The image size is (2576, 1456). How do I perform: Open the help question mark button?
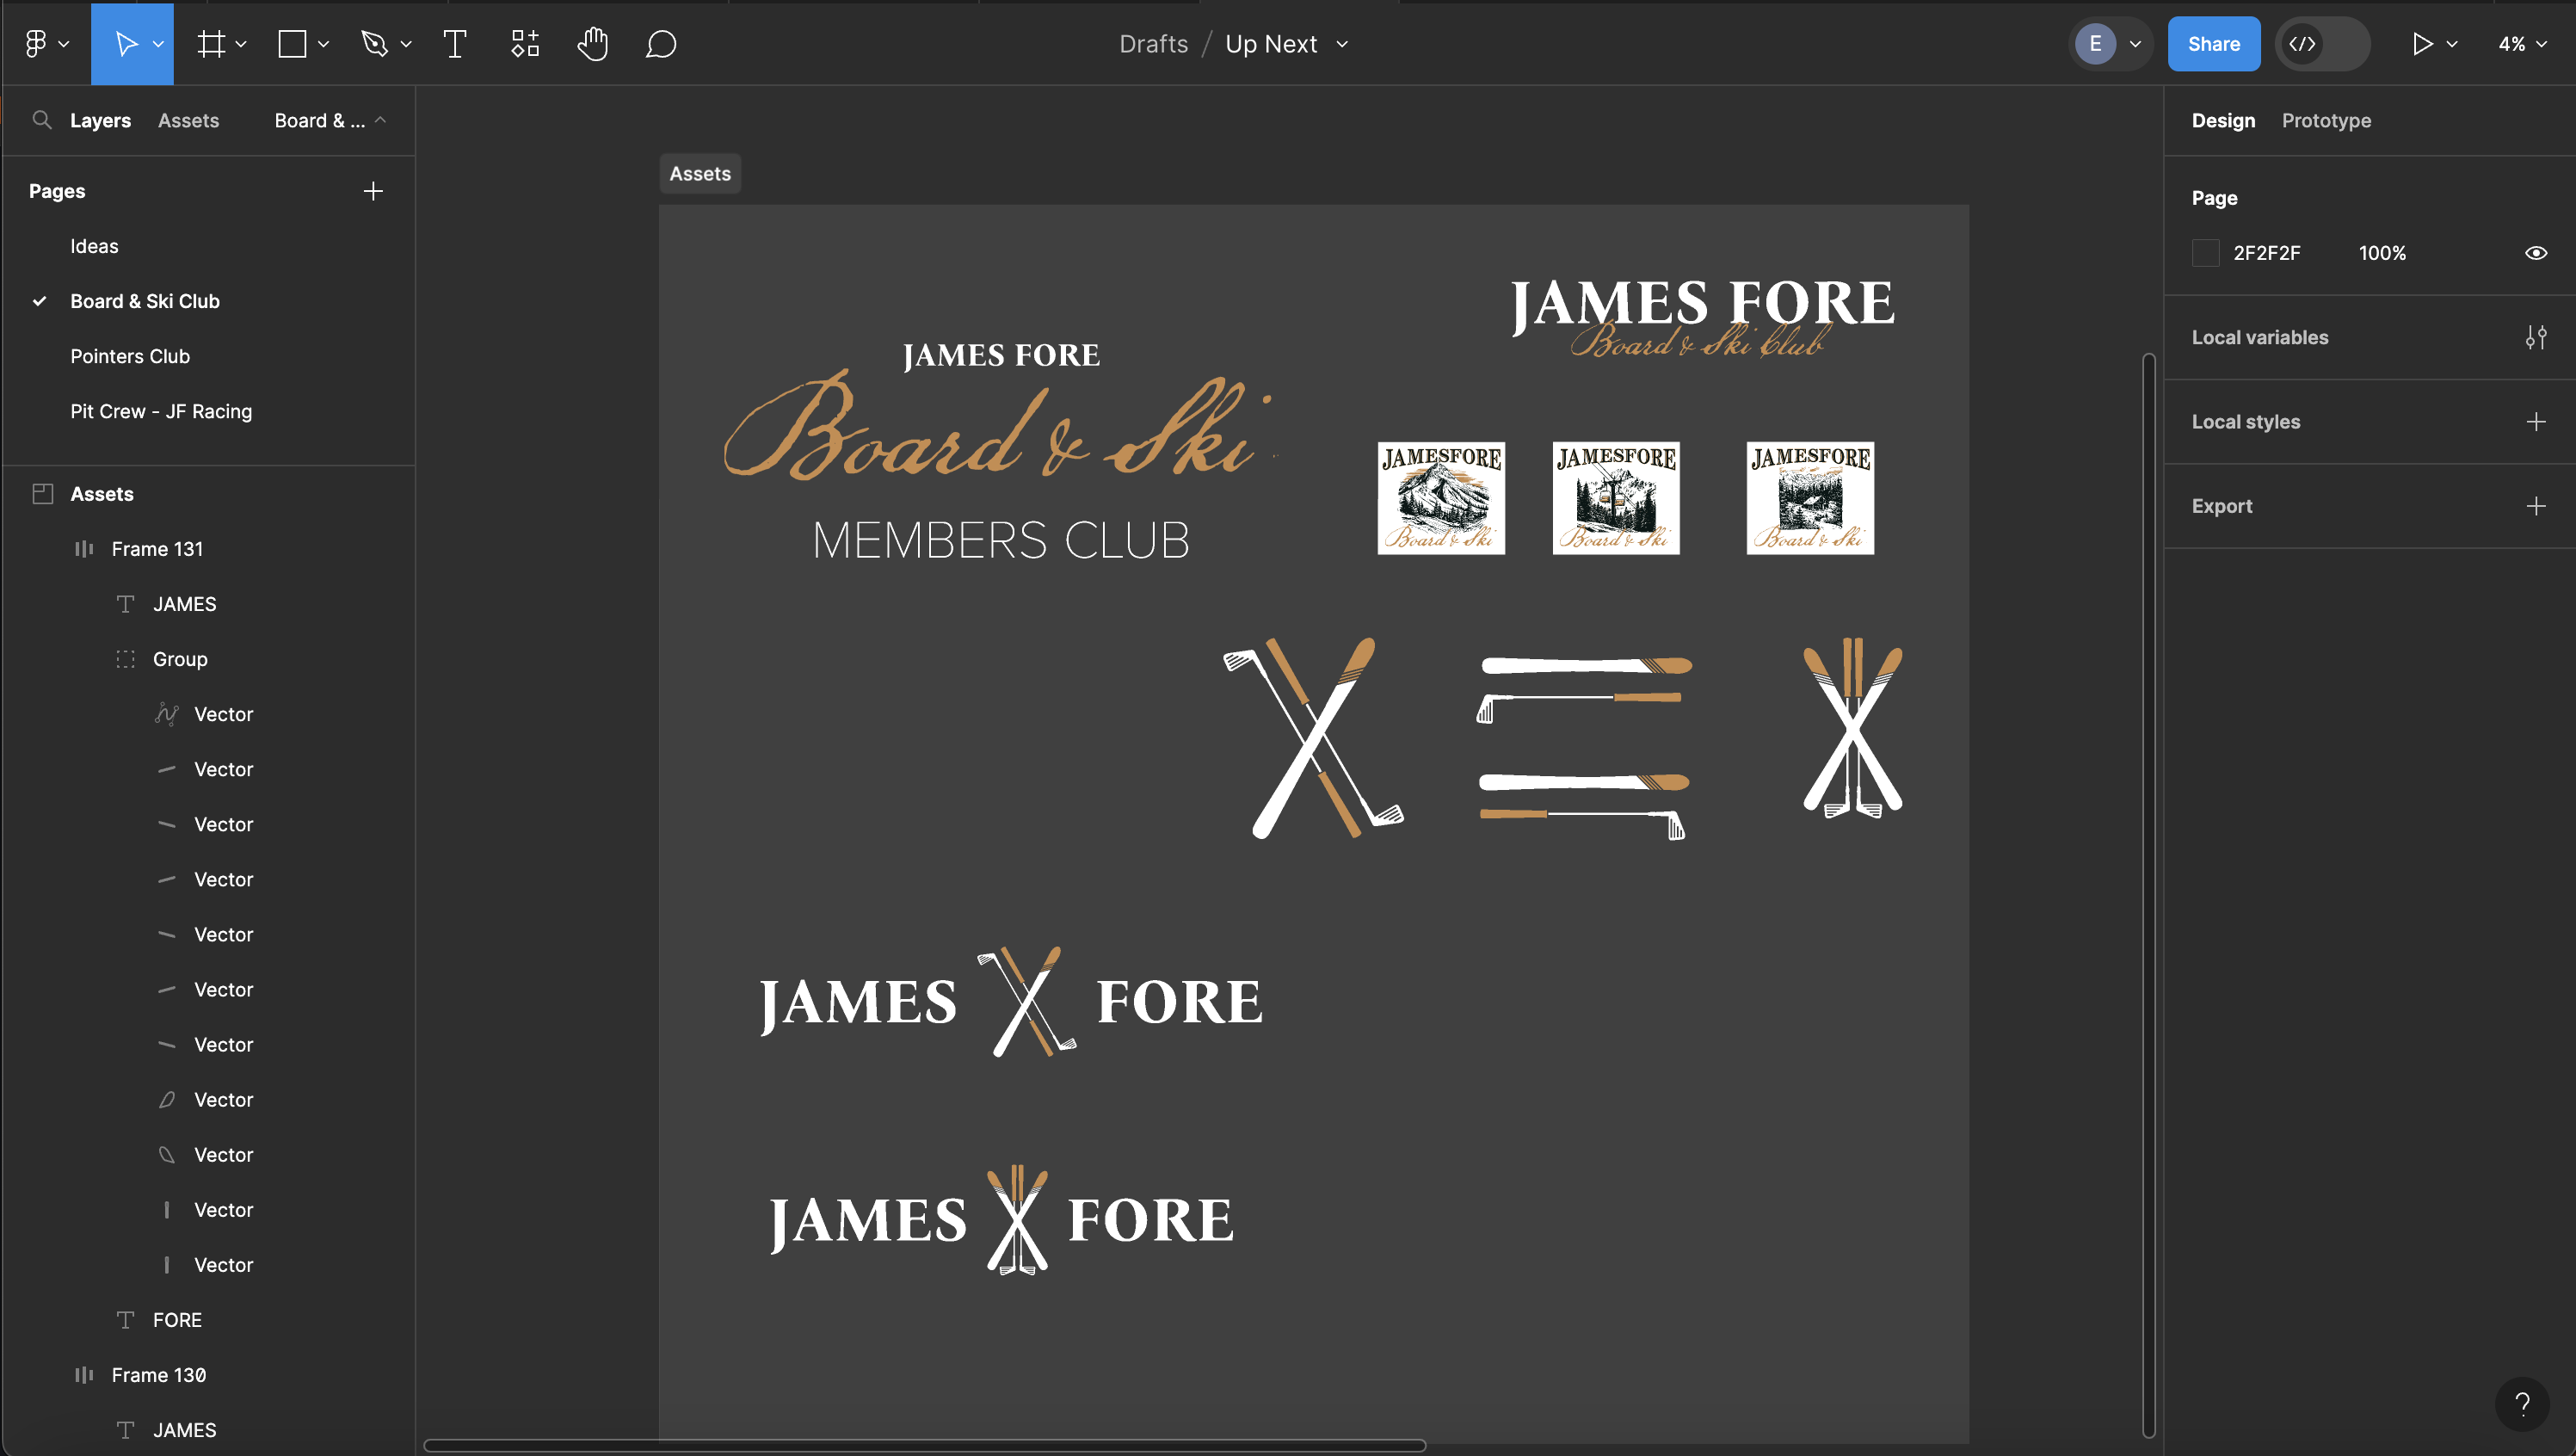(2522, 1404)
